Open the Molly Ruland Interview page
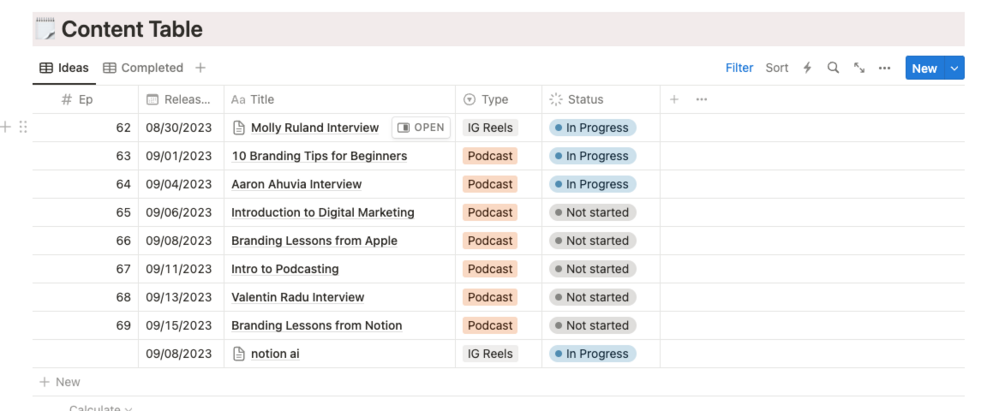The image size is (1005, 411). 419,128
